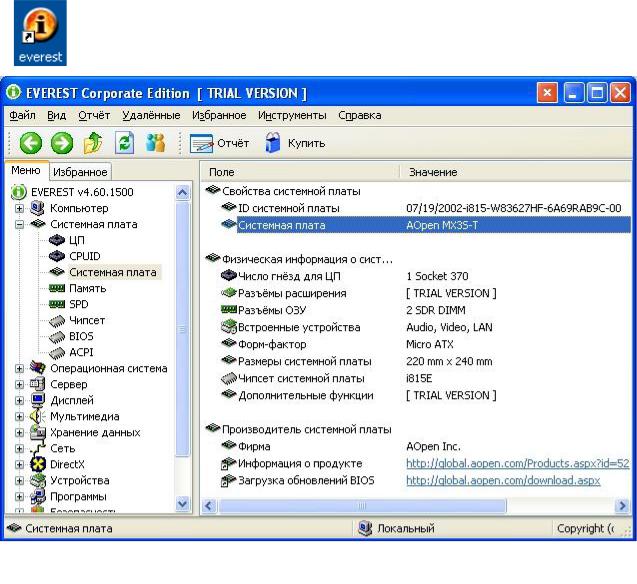
Task: Click tree scrollbar down arrow
Action: click(182, 504)
